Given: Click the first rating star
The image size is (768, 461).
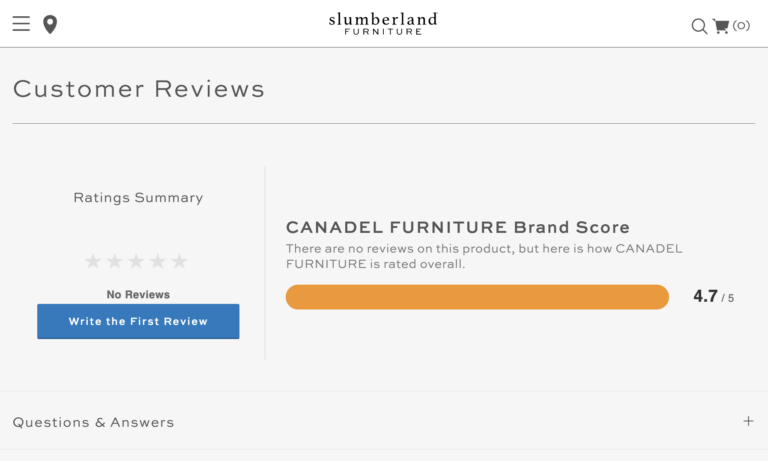Looking at the screenshot, I should click(93, 261).
